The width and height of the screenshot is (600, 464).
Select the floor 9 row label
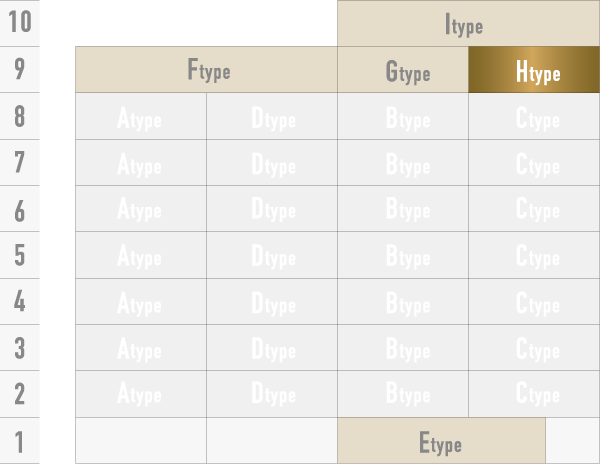[x=19, y=70]
